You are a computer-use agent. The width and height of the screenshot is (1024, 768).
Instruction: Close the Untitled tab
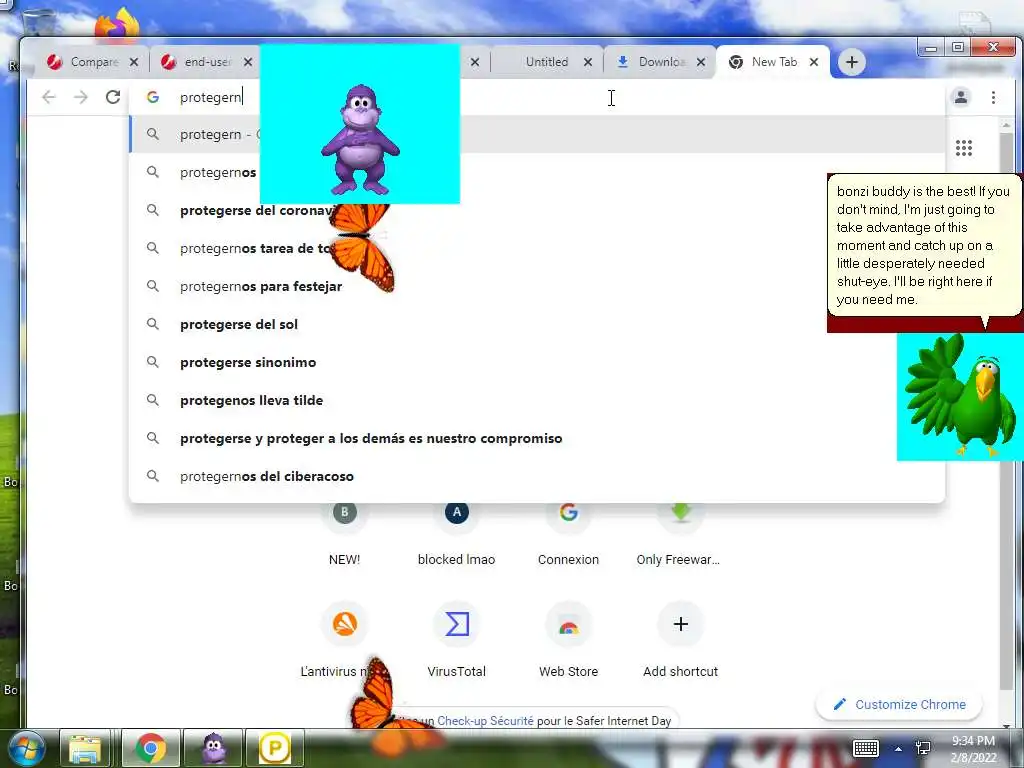pyautogui.click(x=587, y=62)
